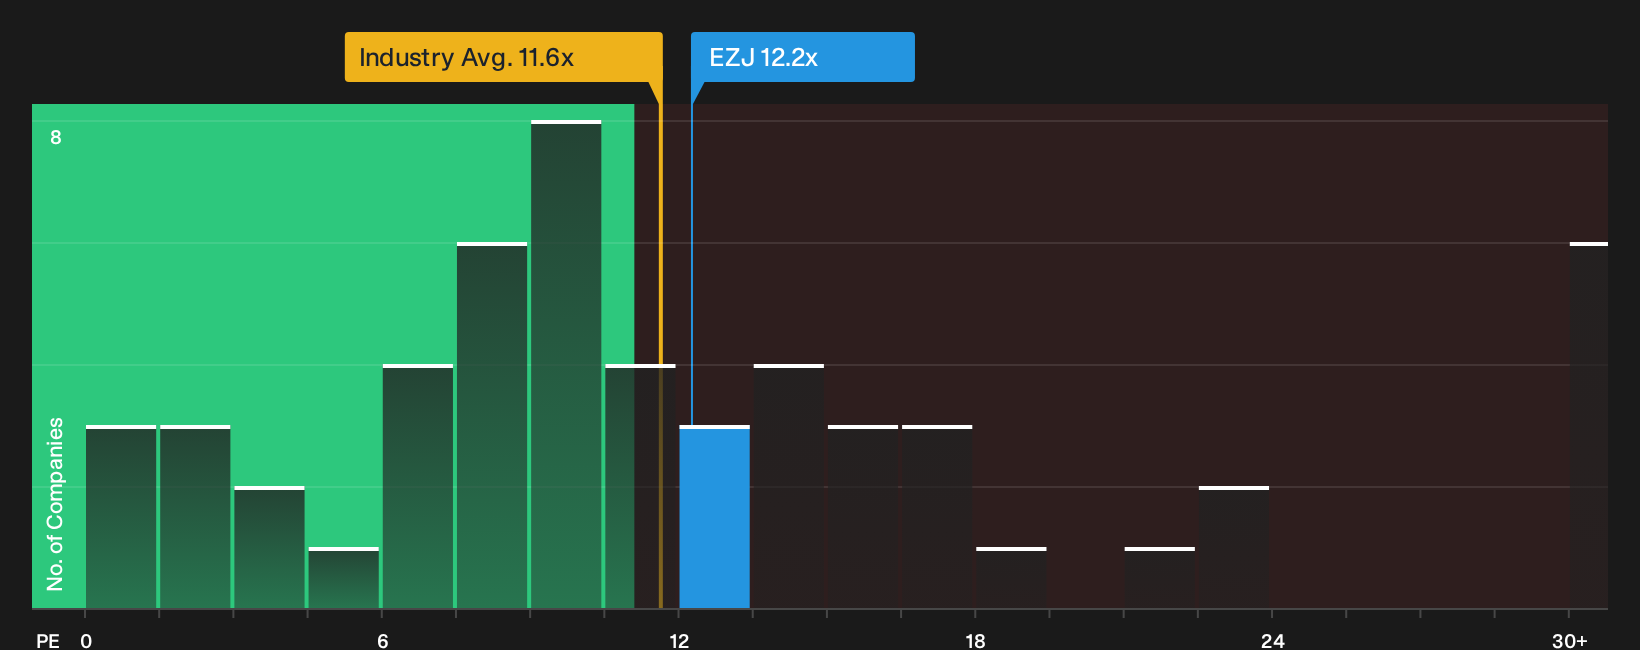1640x650 pixels.
Task: Click the x-axis label 18
Action: 975,640
